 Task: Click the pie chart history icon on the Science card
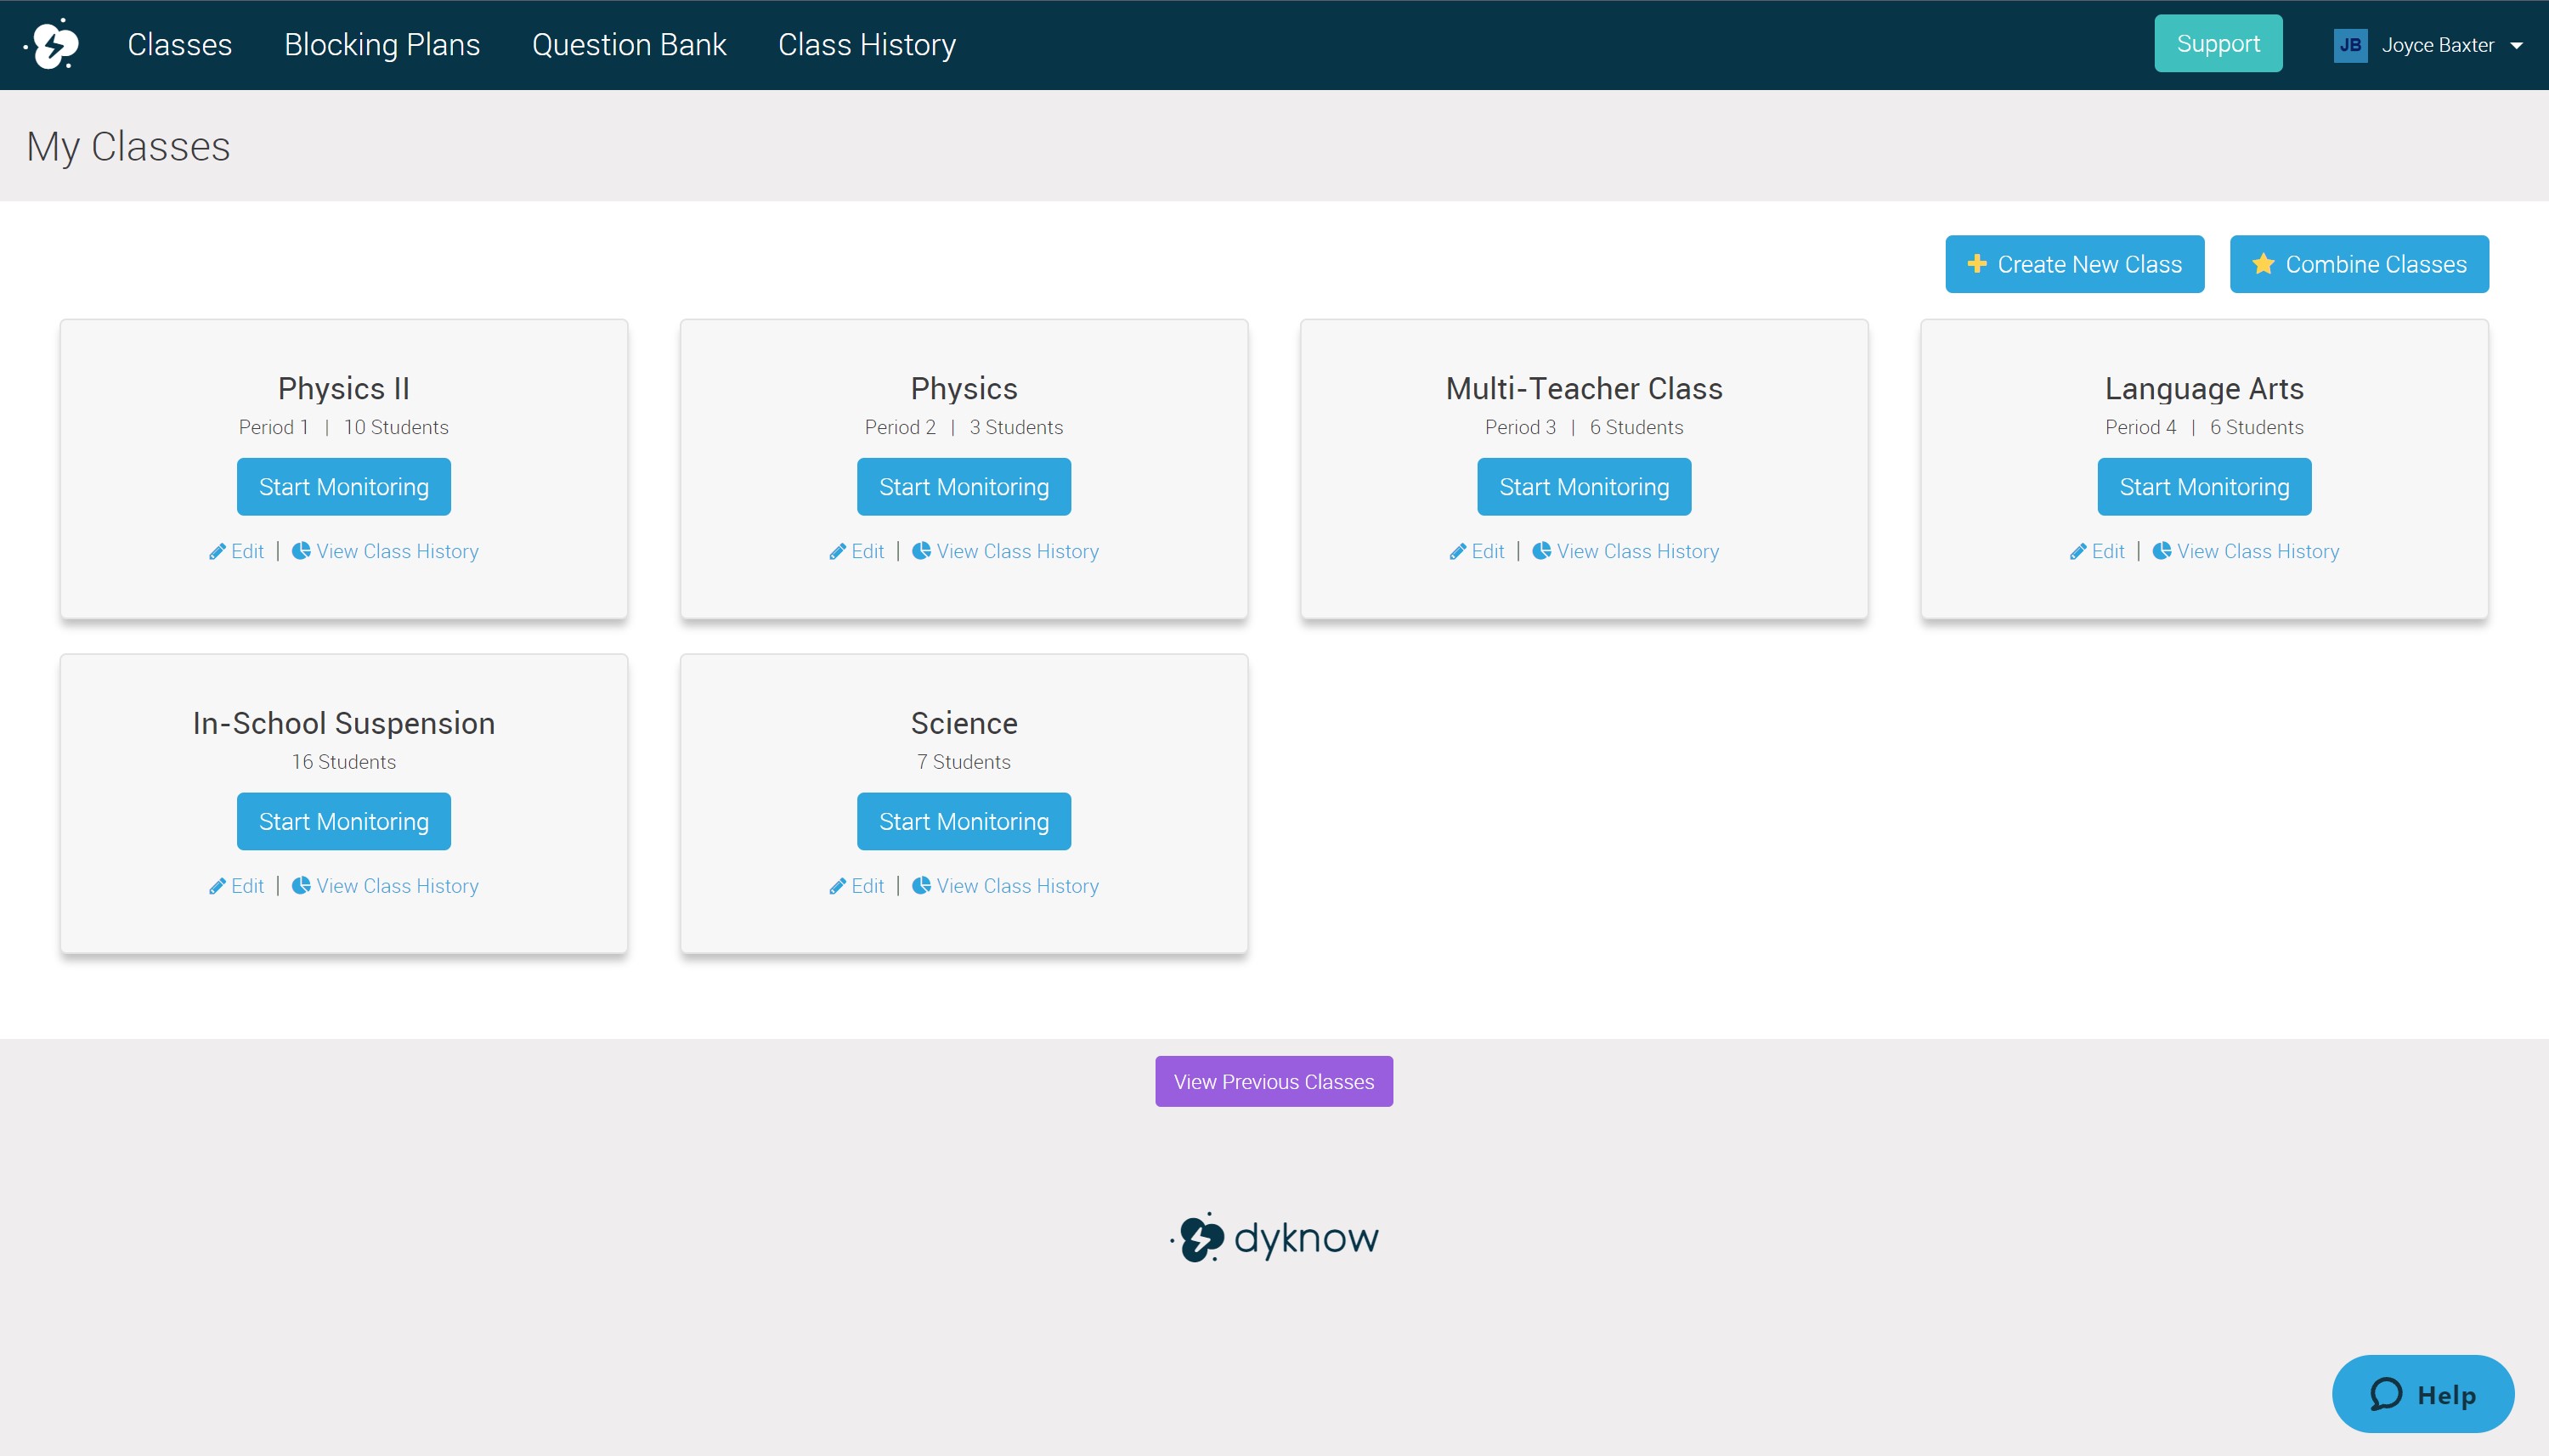click(921, 885)
